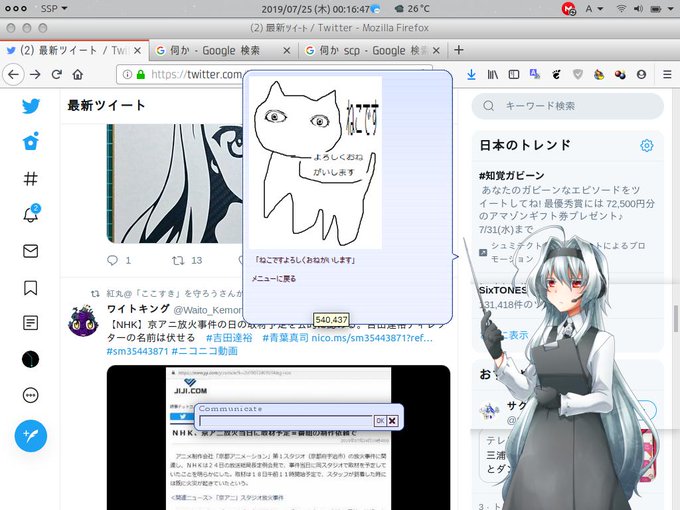Close the 最新ツイート Twitter tab
Image resolution: width=680 pixels, height=510 pixels.
click(x=137, y=51)
